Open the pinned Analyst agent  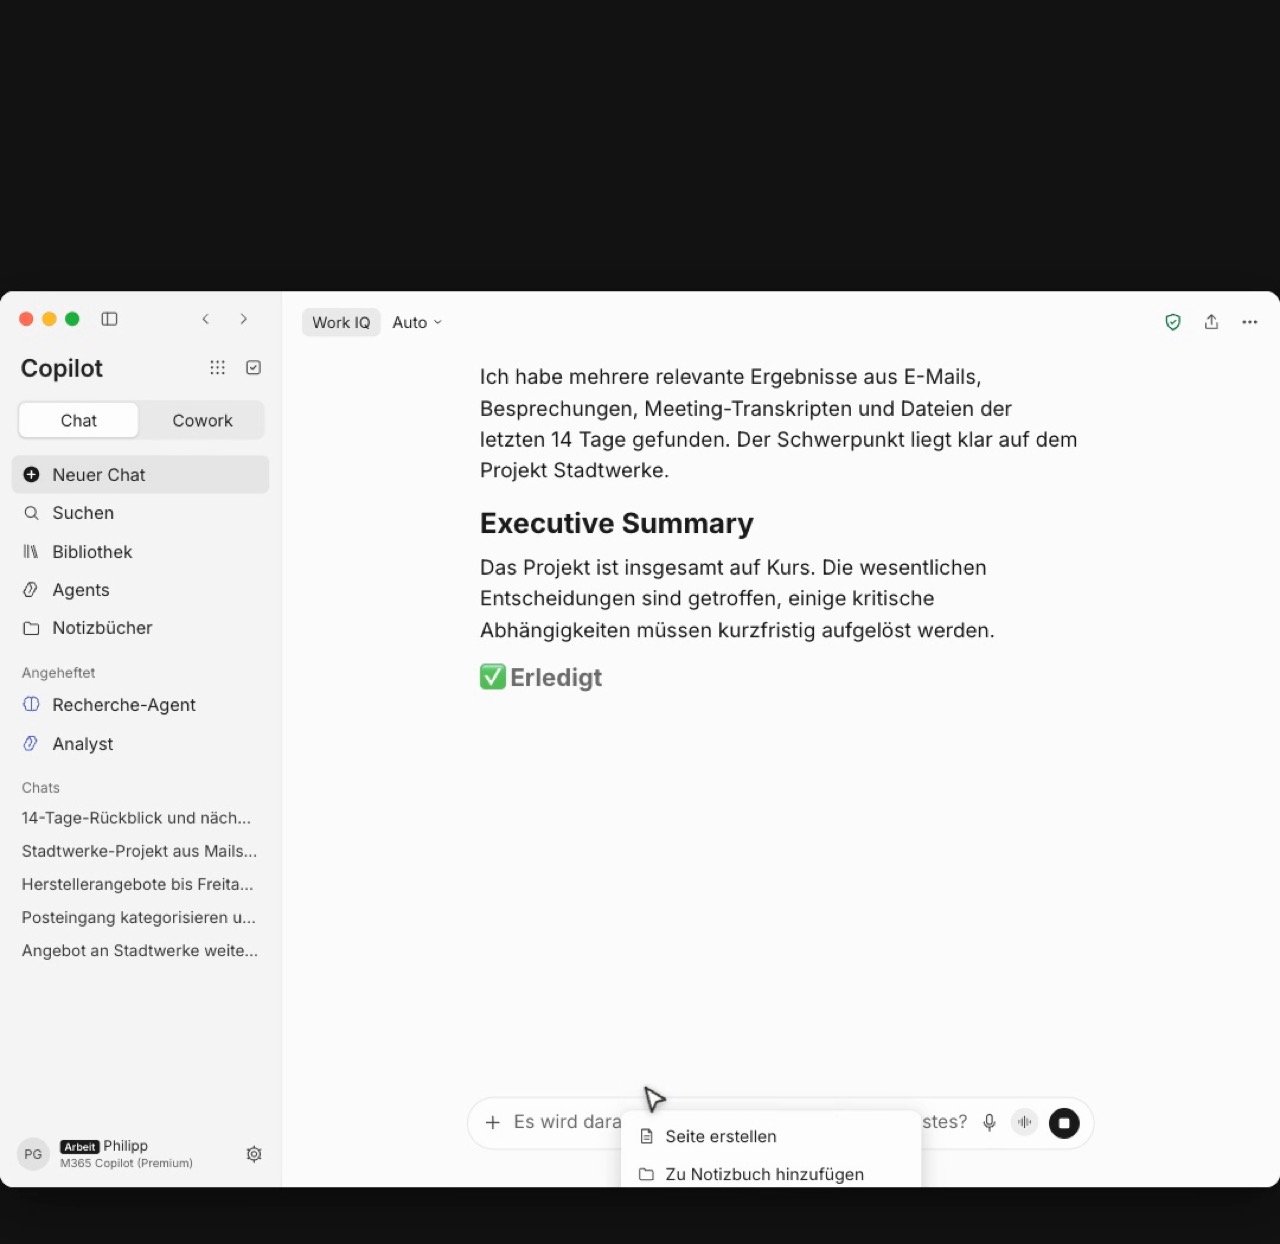click(x=140, y=744)
